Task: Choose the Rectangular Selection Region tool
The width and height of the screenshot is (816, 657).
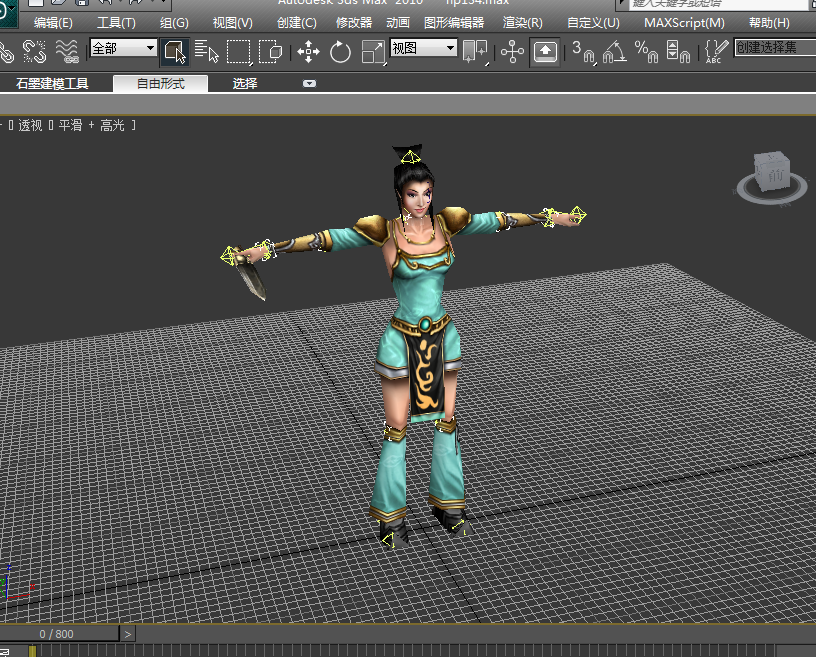Action: coord(239,52)
